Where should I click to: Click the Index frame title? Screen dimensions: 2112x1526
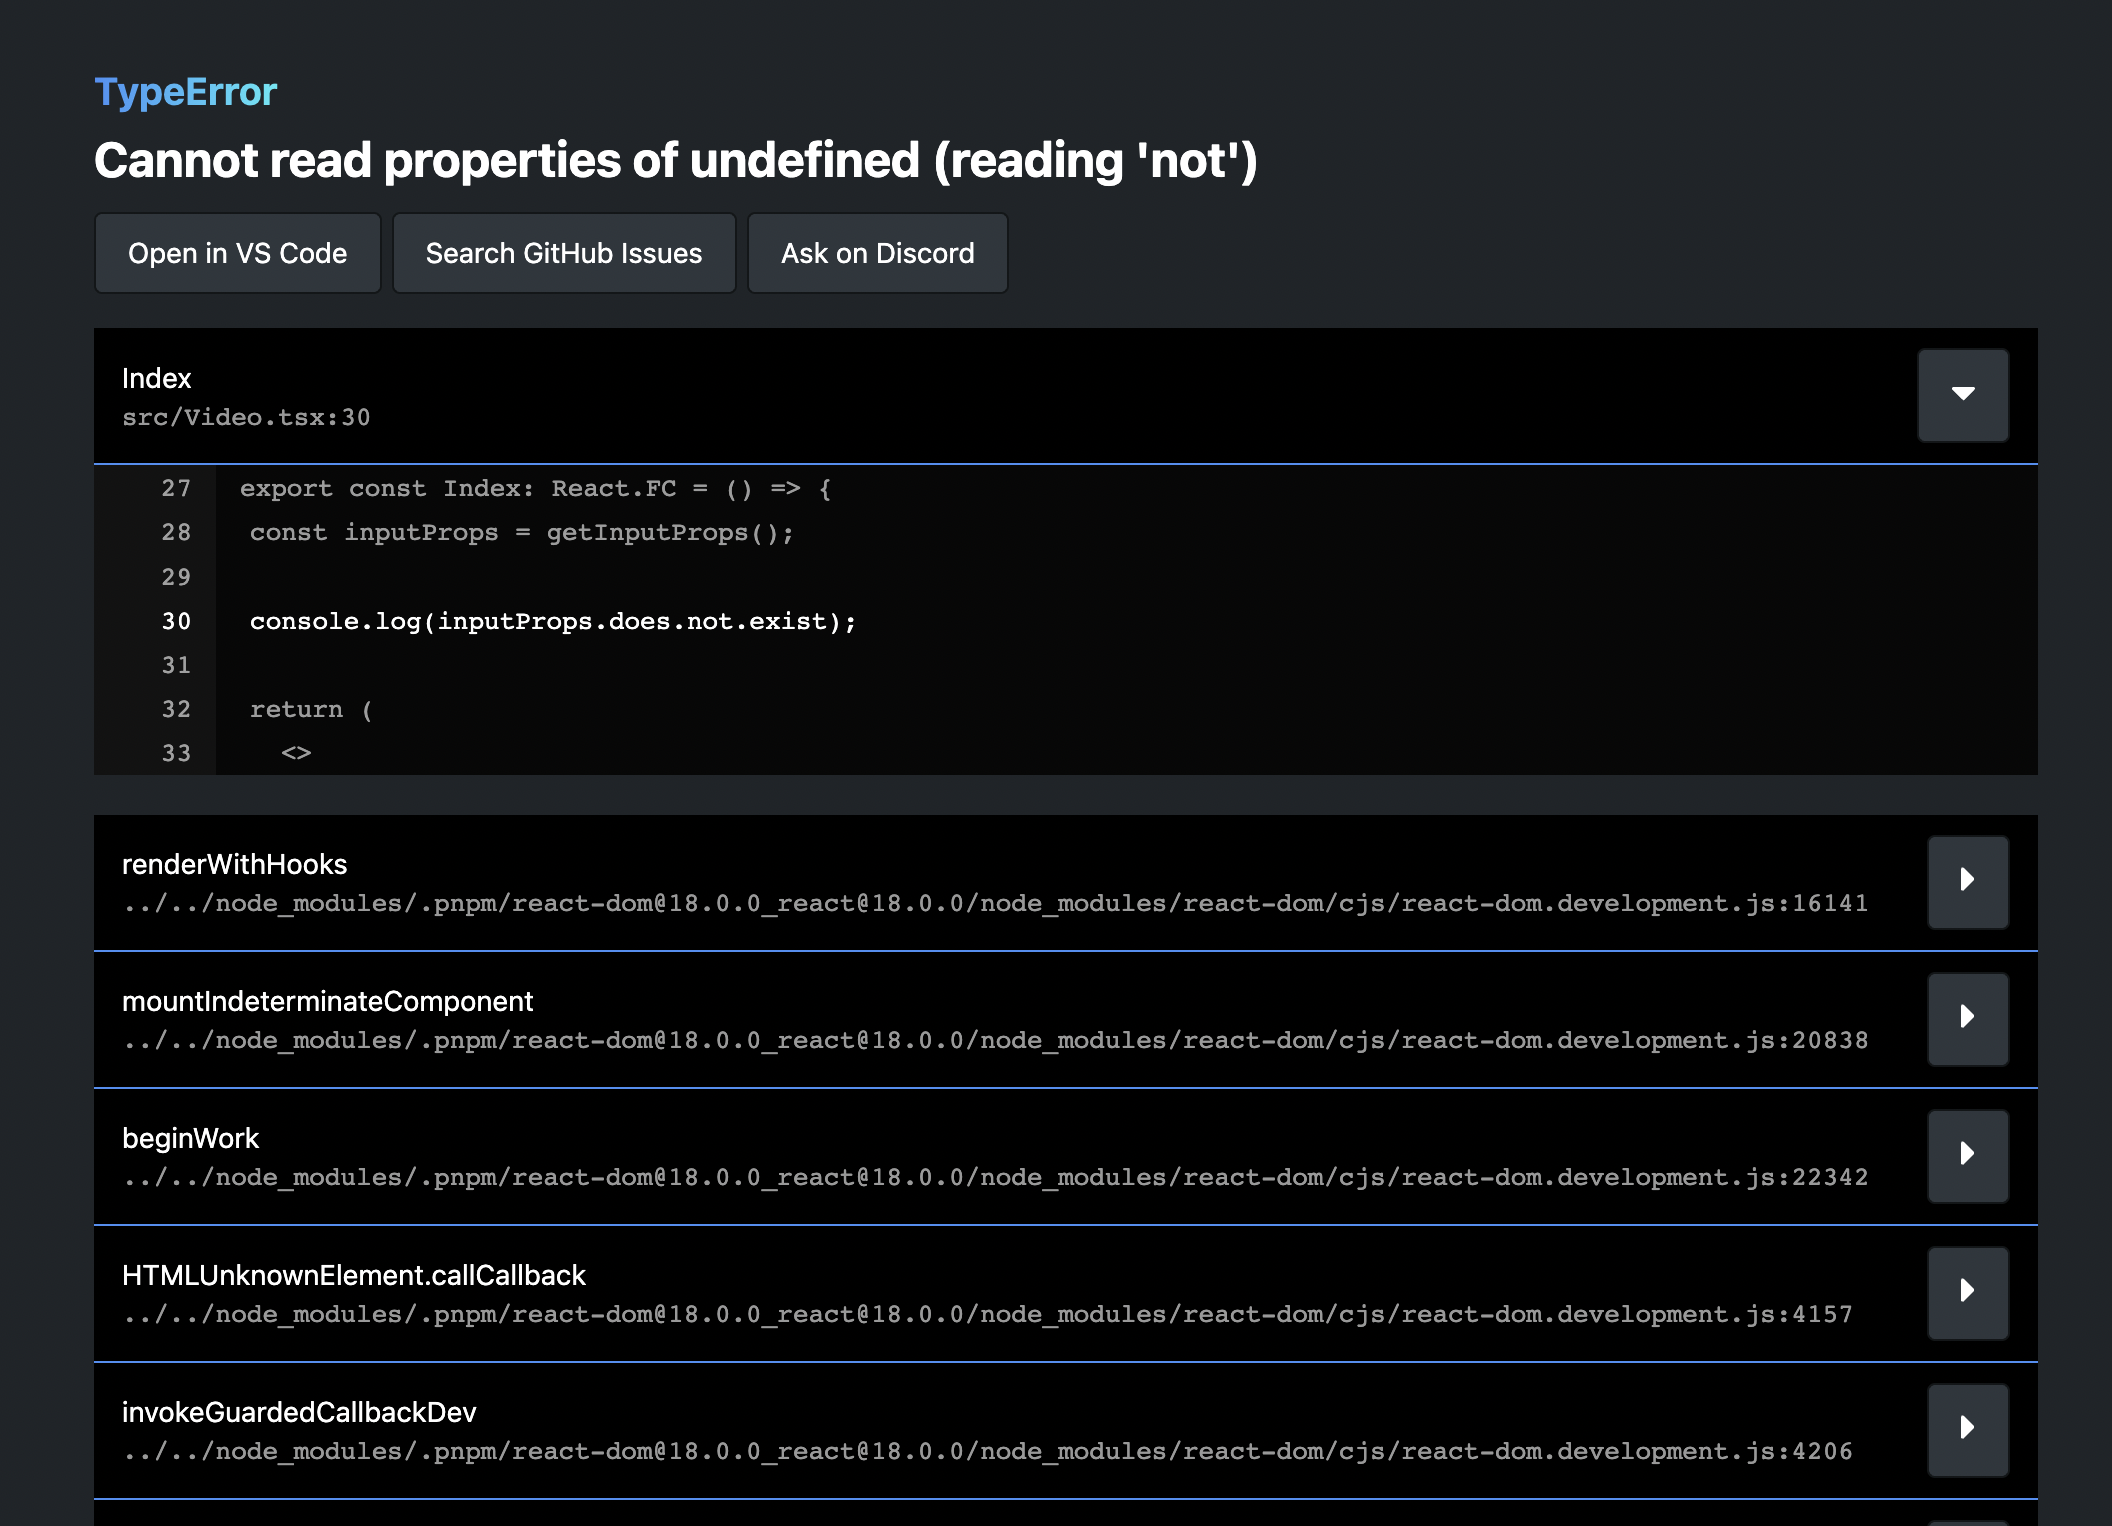(156, 379)
